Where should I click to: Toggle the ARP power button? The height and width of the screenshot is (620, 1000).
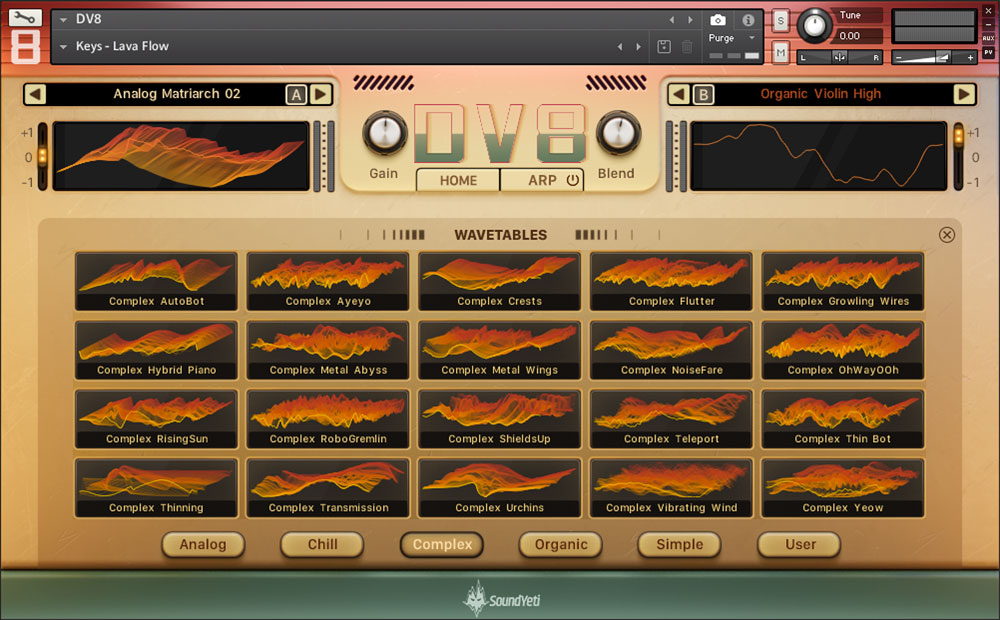click(x=573, y=180)
